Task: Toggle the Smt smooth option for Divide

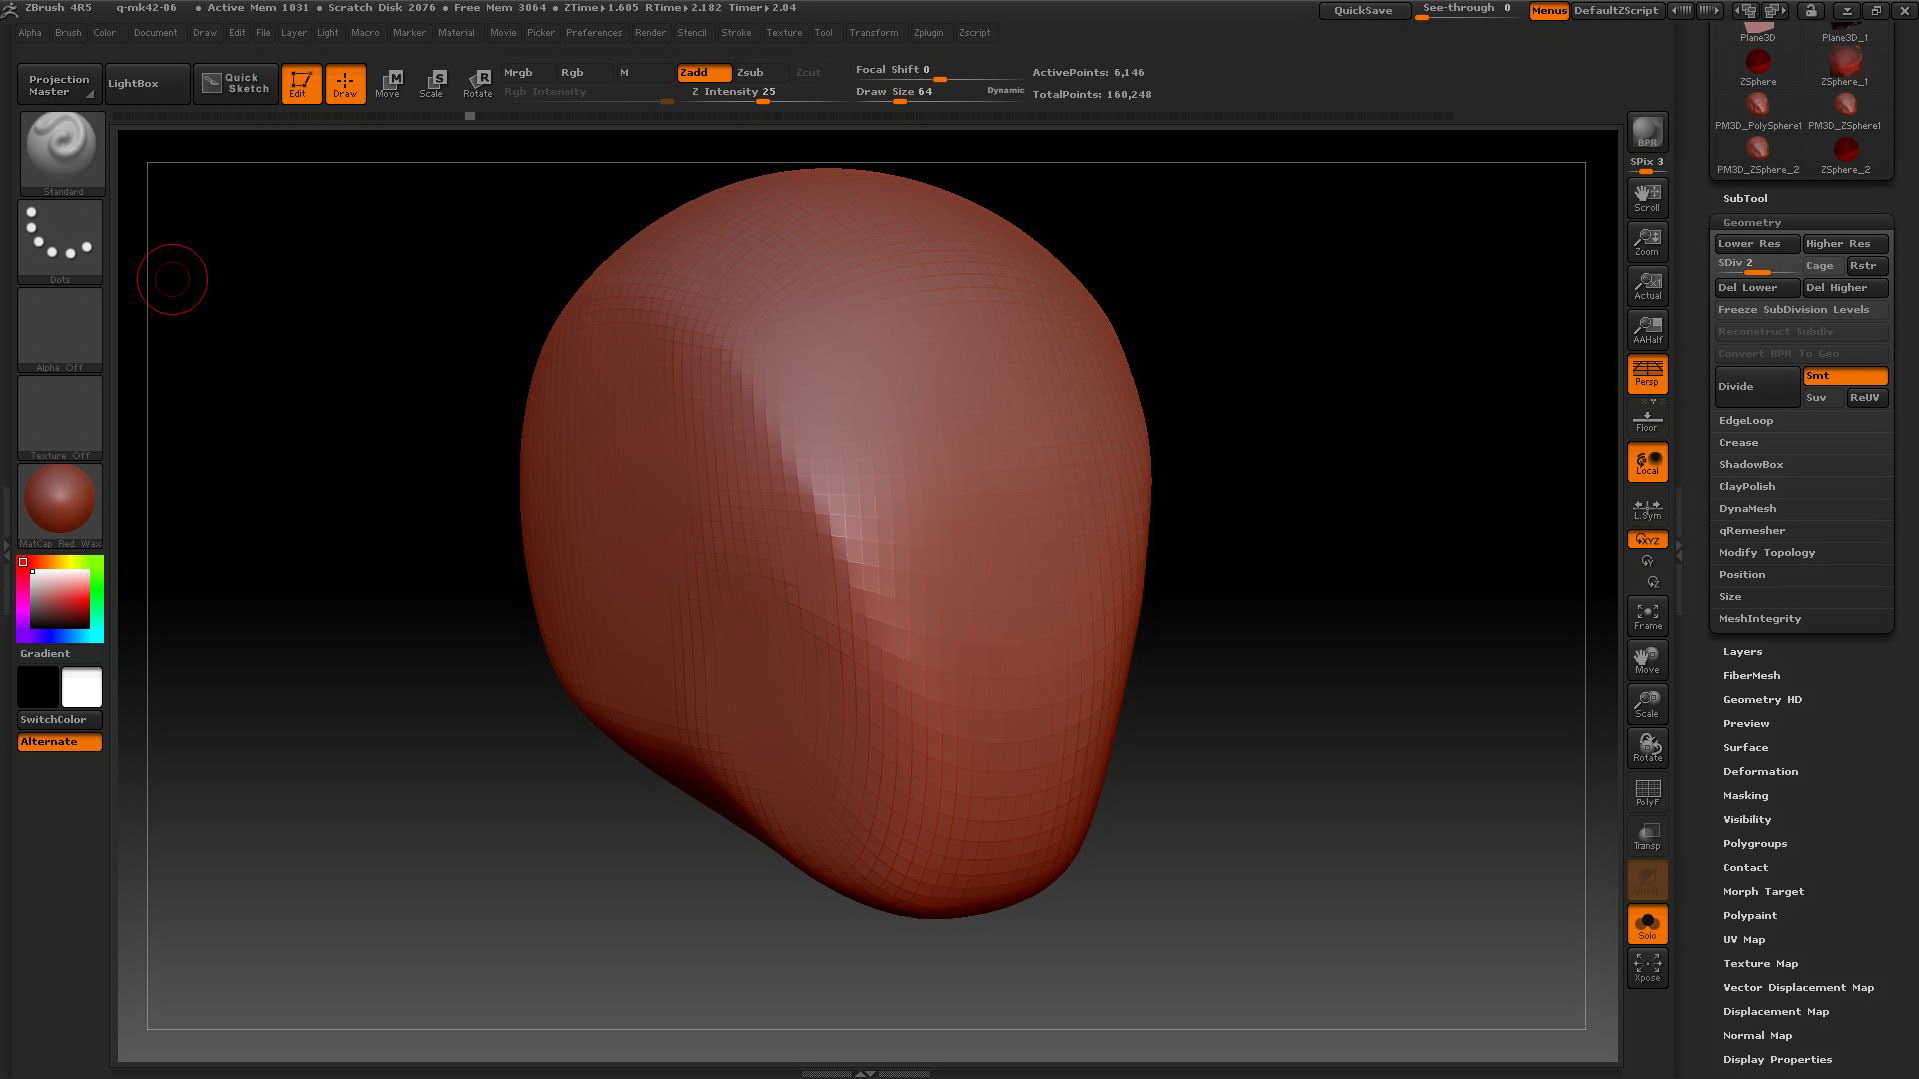Action: 1845,376
